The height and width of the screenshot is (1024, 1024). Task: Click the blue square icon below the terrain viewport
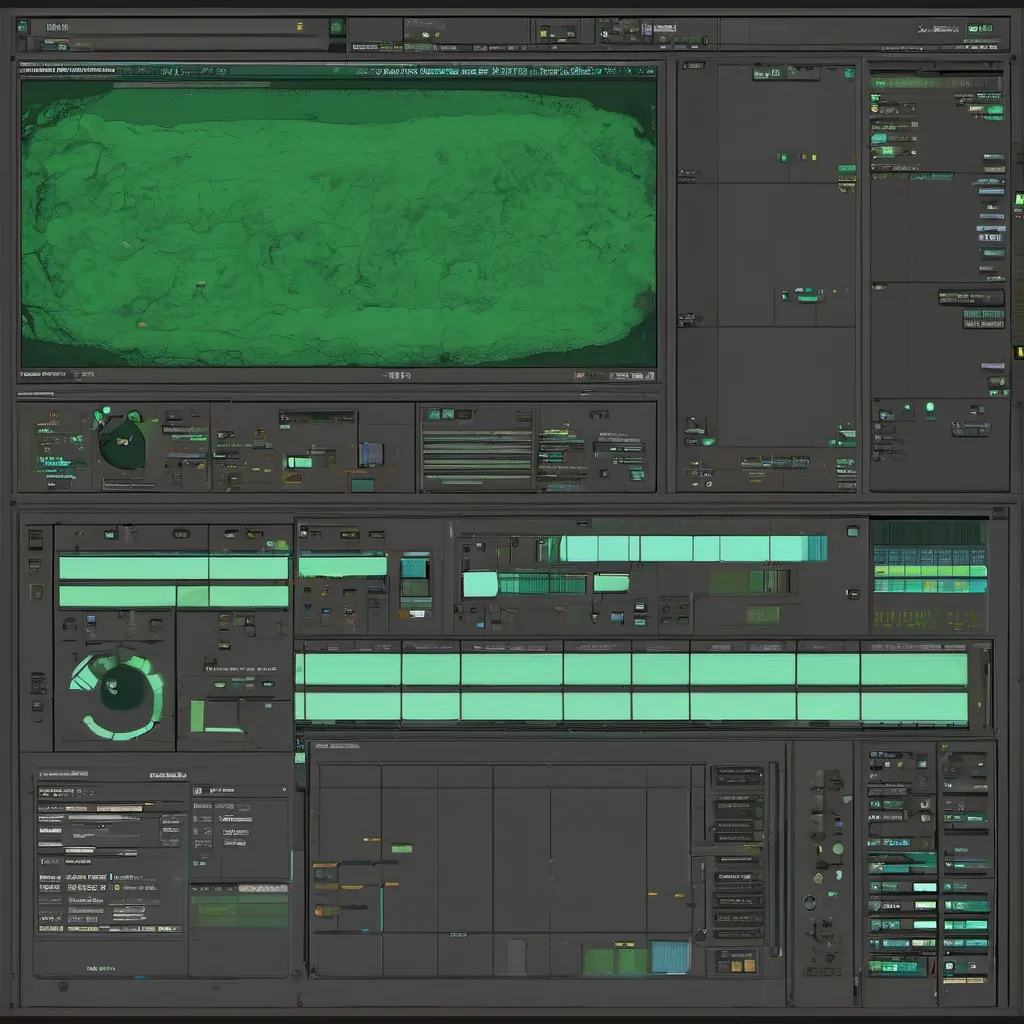click(x=371, y=454)
